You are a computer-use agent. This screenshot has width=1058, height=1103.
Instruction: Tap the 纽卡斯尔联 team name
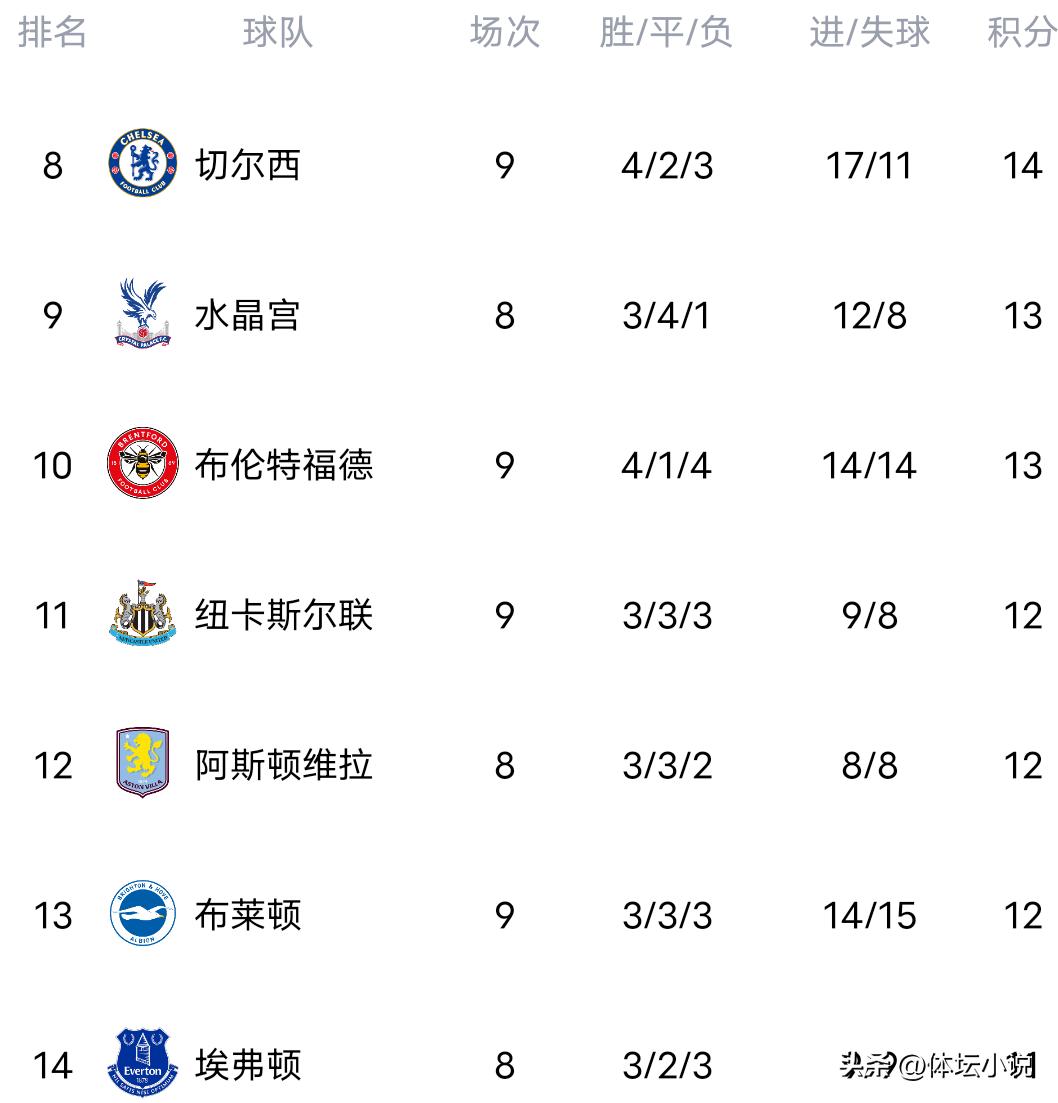tap(283, 615)
